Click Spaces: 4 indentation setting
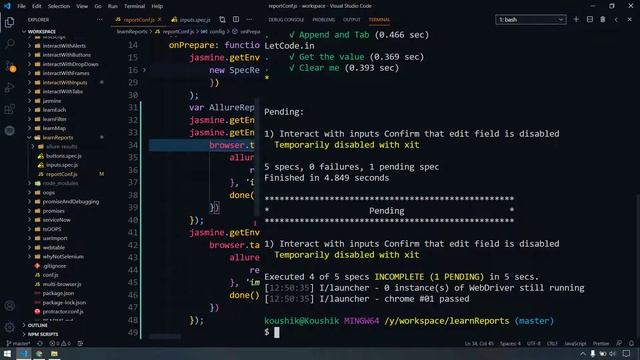Image resolution: width=640 pixels, height=360 pixels. coord(510,343)
